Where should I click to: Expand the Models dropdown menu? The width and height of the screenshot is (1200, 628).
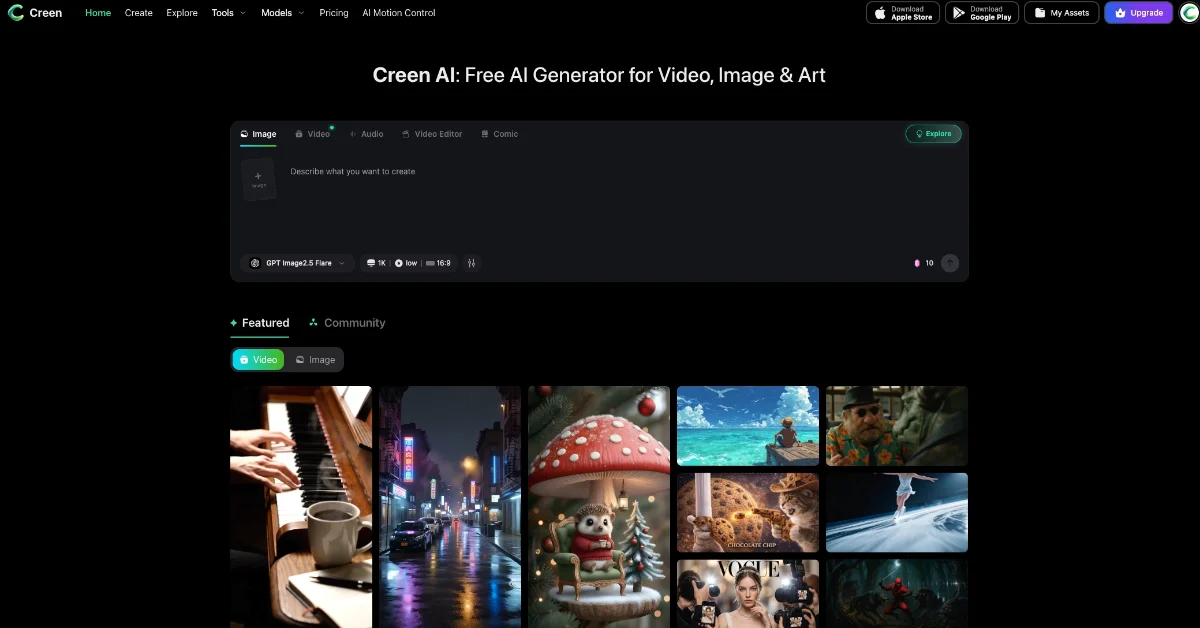tap(282, 13)
